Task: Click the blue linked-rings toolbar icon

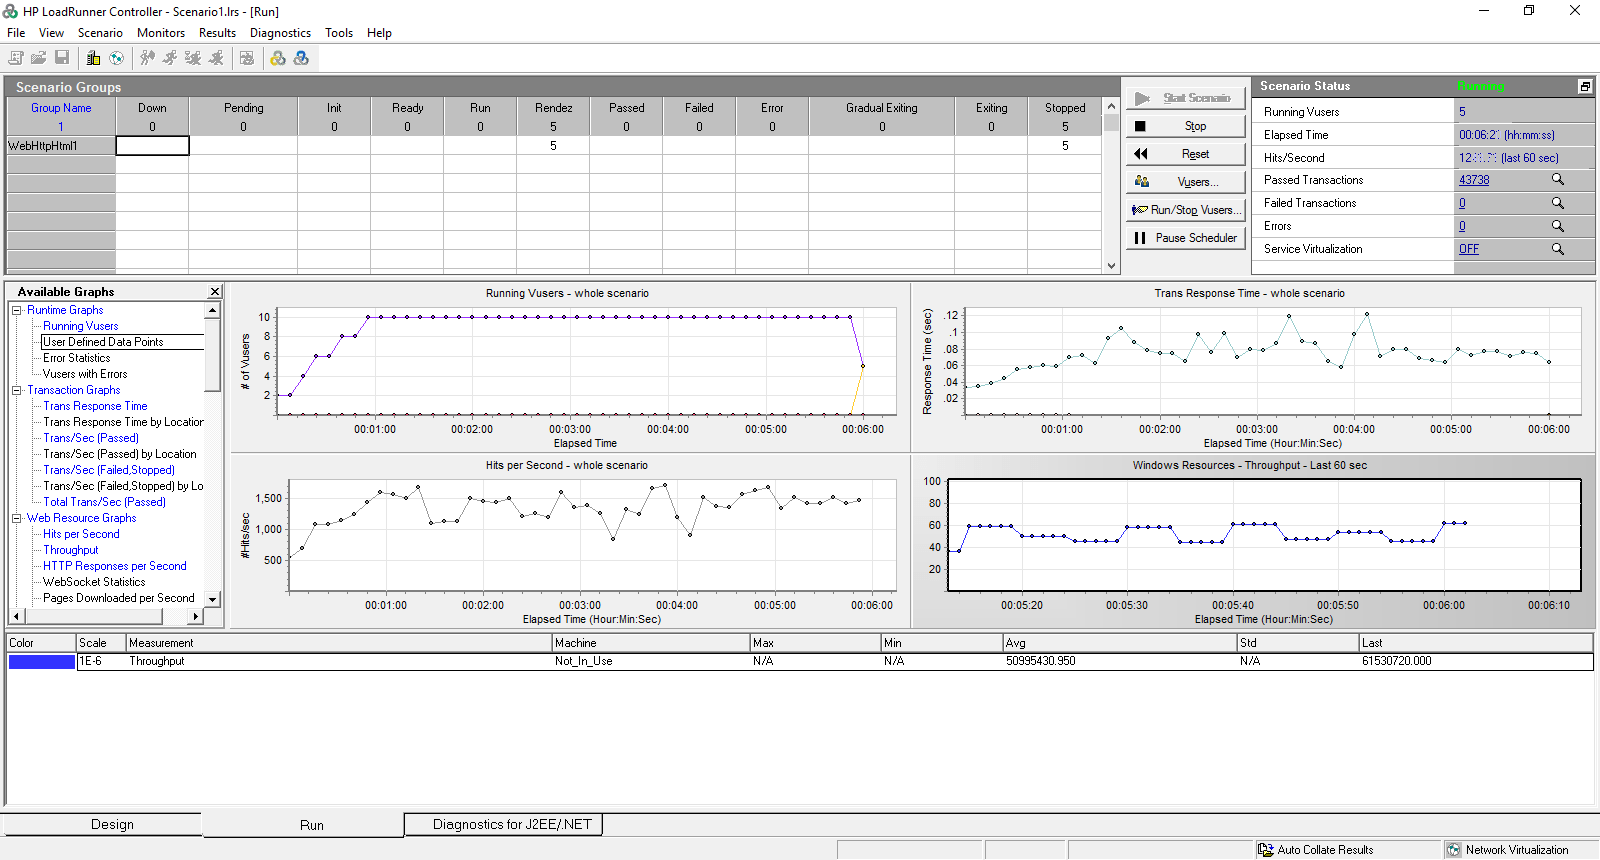Action: [301, 58]
